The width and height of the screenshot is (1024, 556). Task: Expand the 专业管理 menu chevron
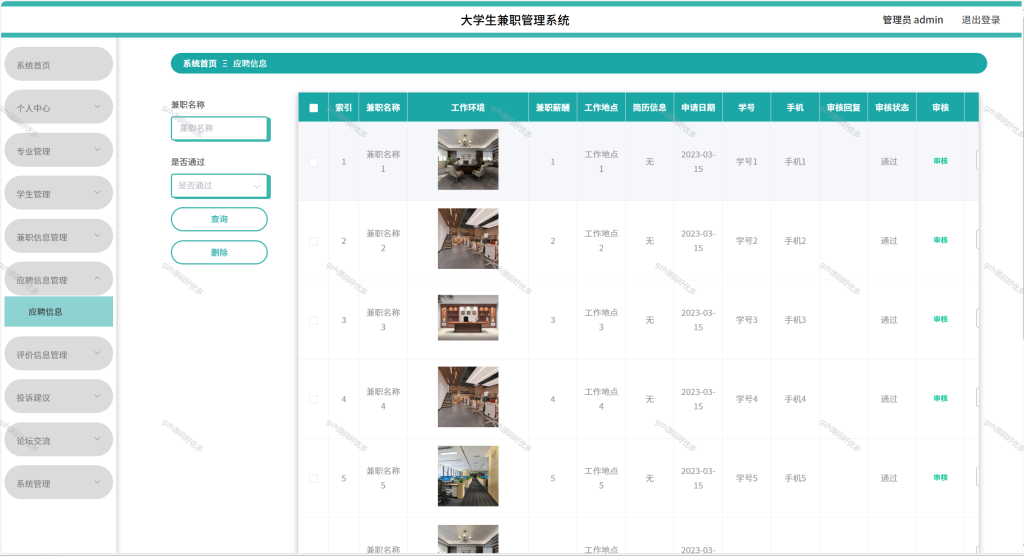[97, 150]
